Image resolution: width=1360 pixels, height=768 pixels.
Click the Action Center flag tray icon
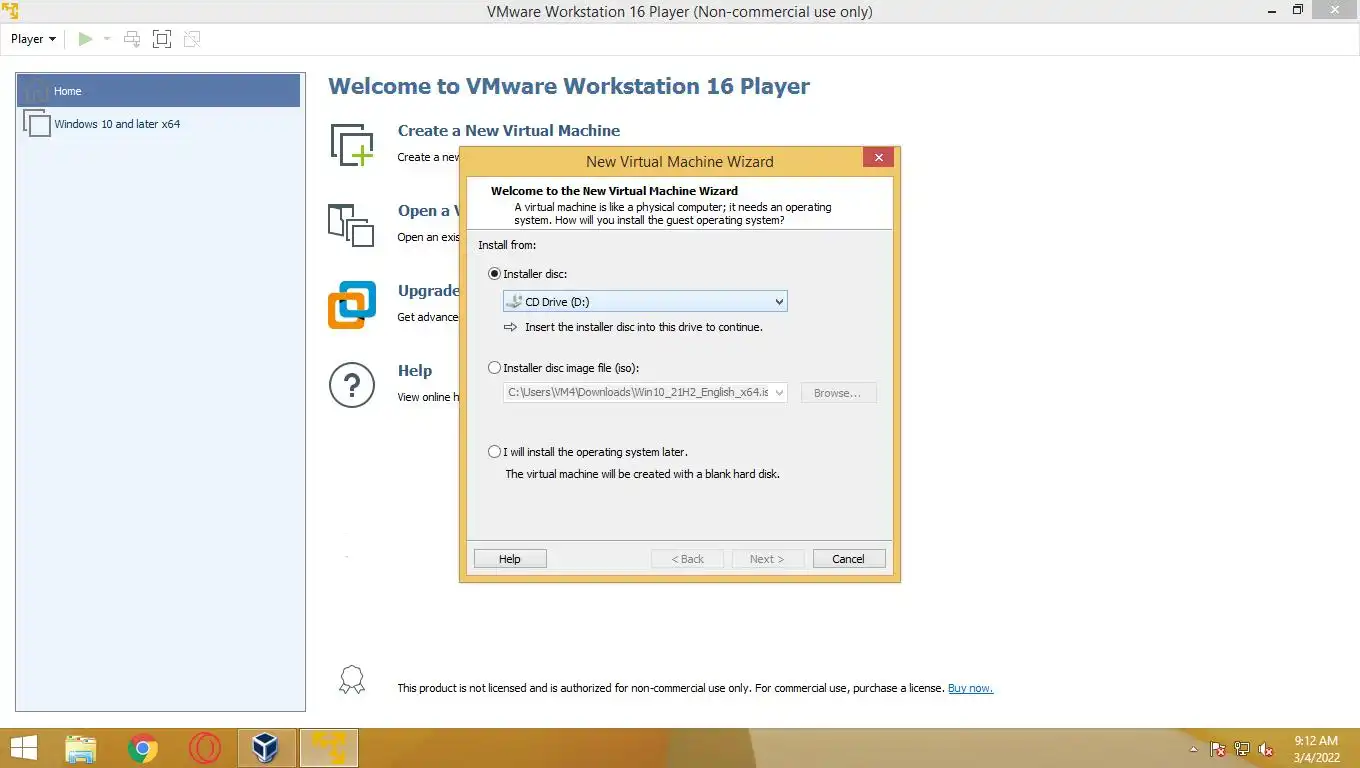(x=1218, y=749)
